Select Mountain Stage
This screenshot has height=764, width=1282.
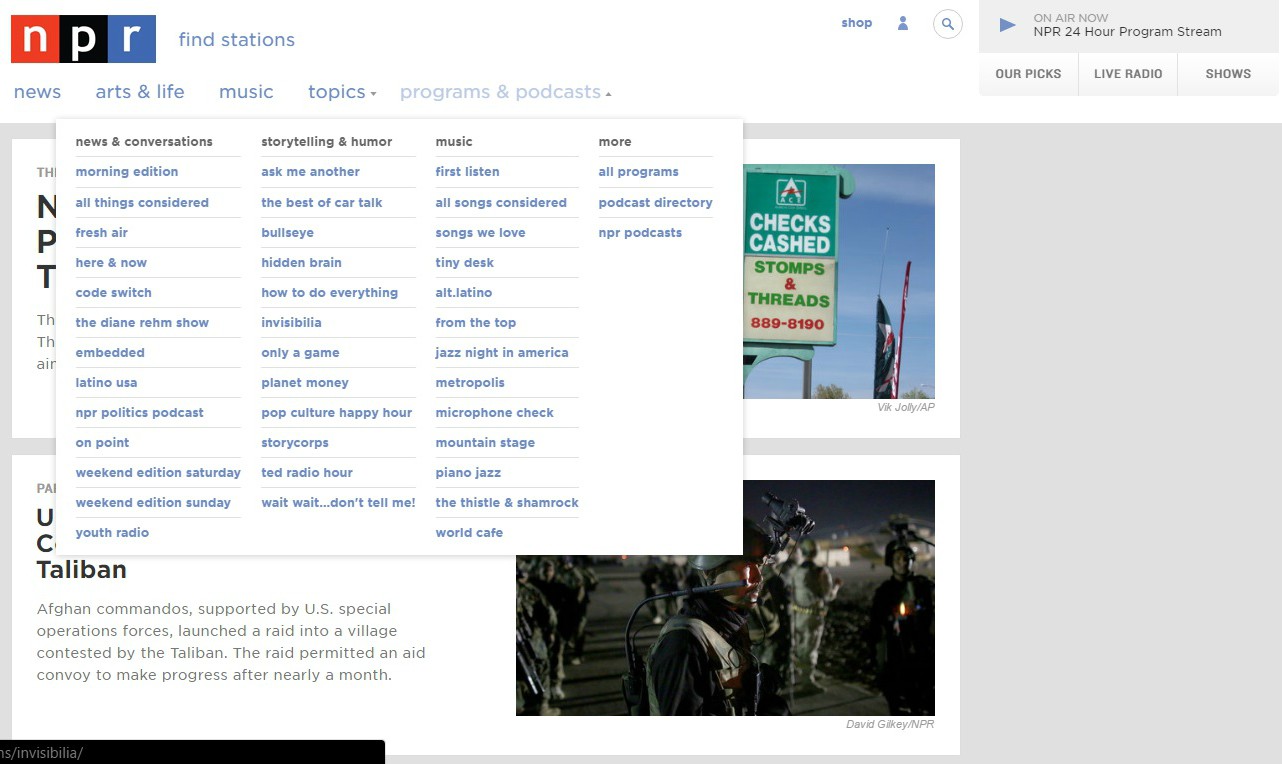coord(486,442)
